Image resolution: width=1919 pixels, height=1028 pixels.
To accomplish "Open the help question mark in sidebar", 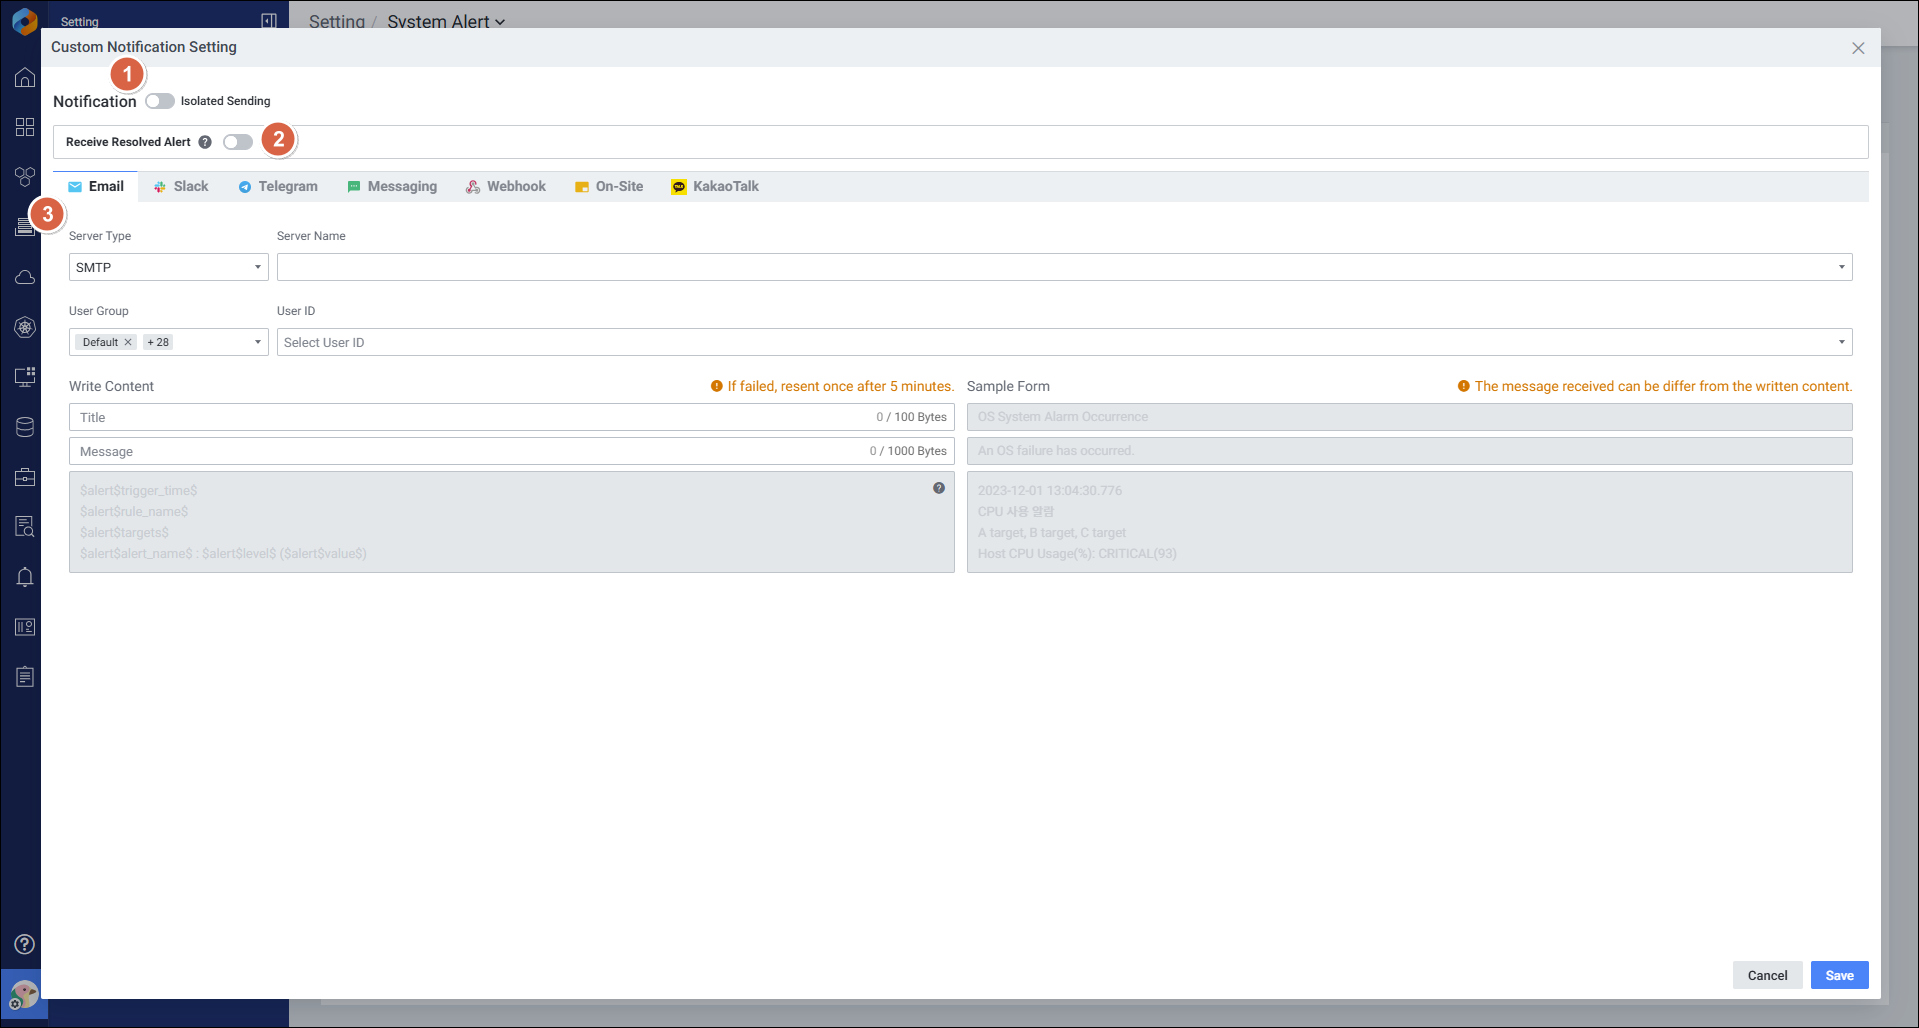I will (x=25, y=944).
